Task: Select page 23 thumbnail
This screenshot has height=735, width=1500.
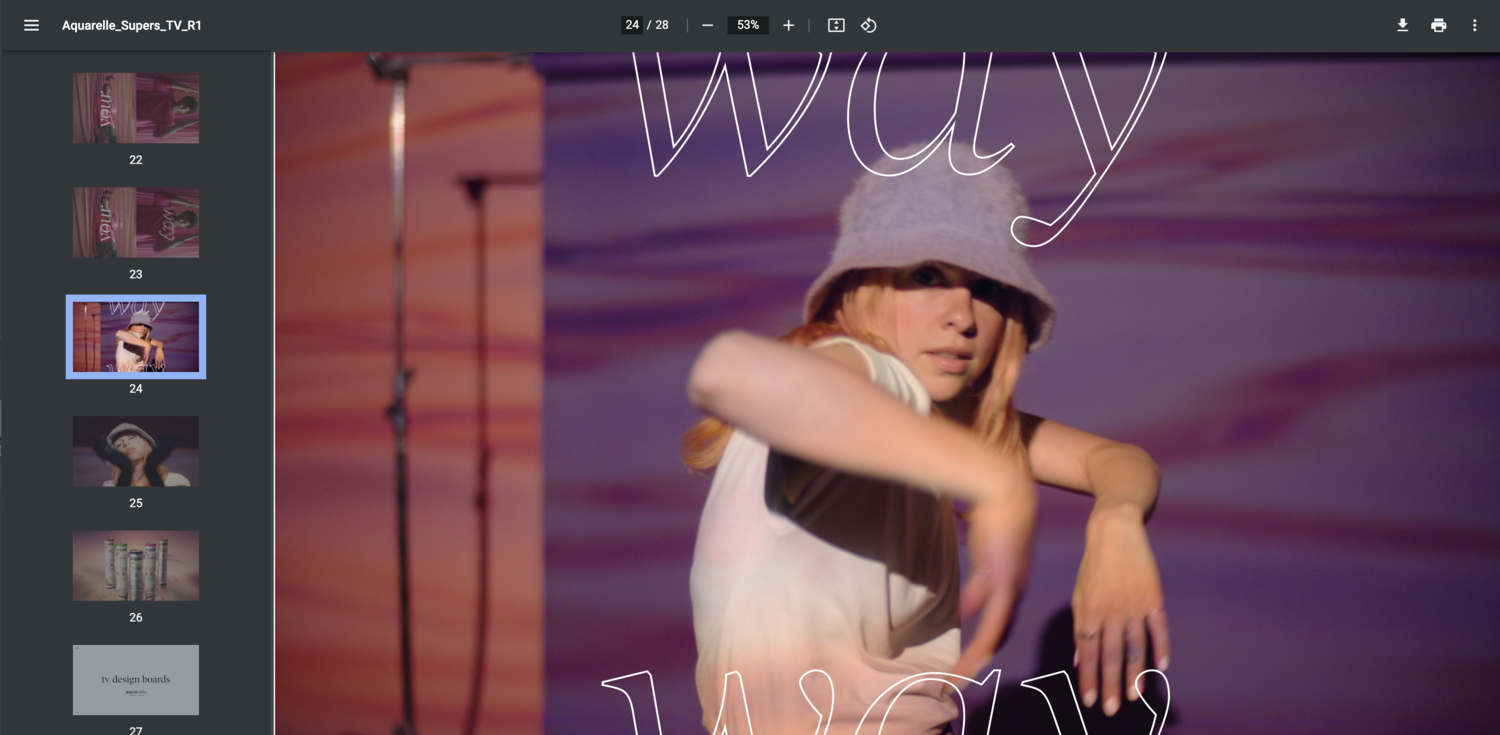Action: point(136,222)
